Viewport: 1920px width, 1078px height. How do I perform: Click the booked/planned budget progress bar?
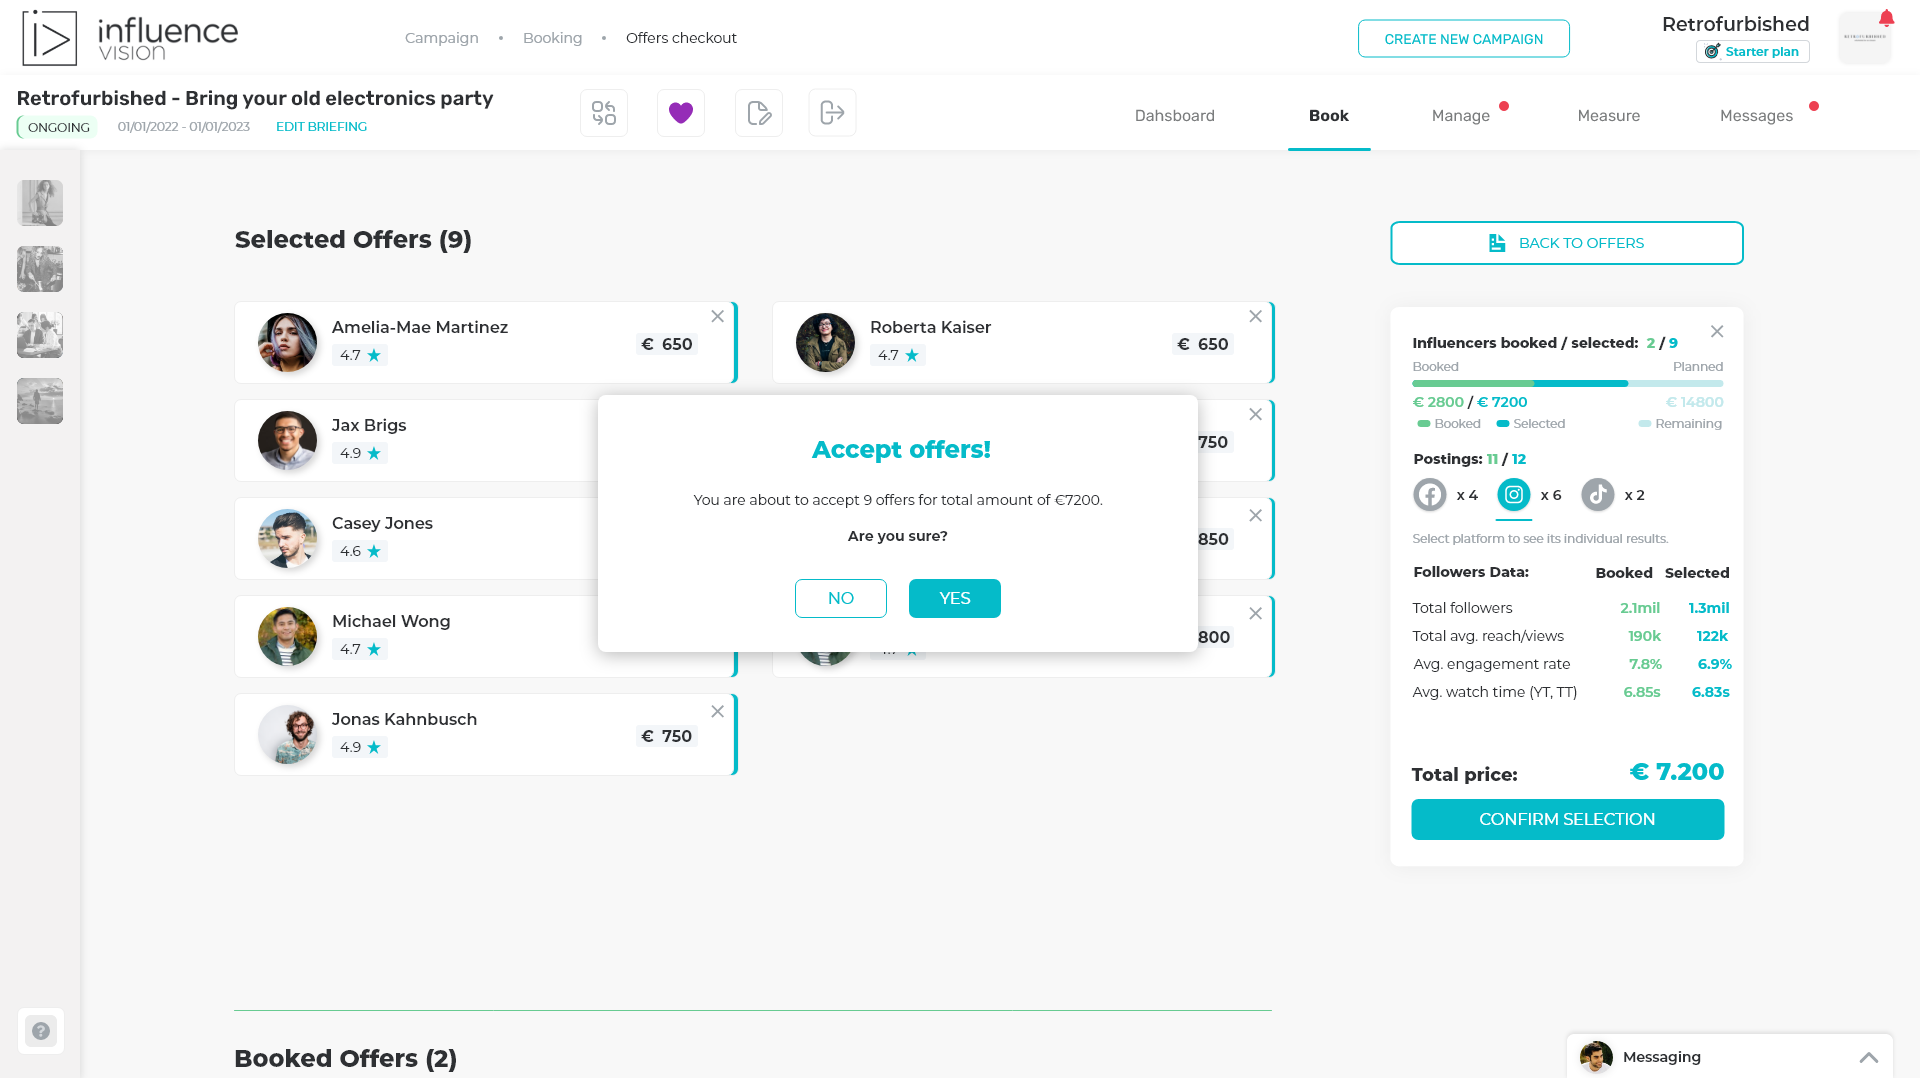pos(1567,384)
